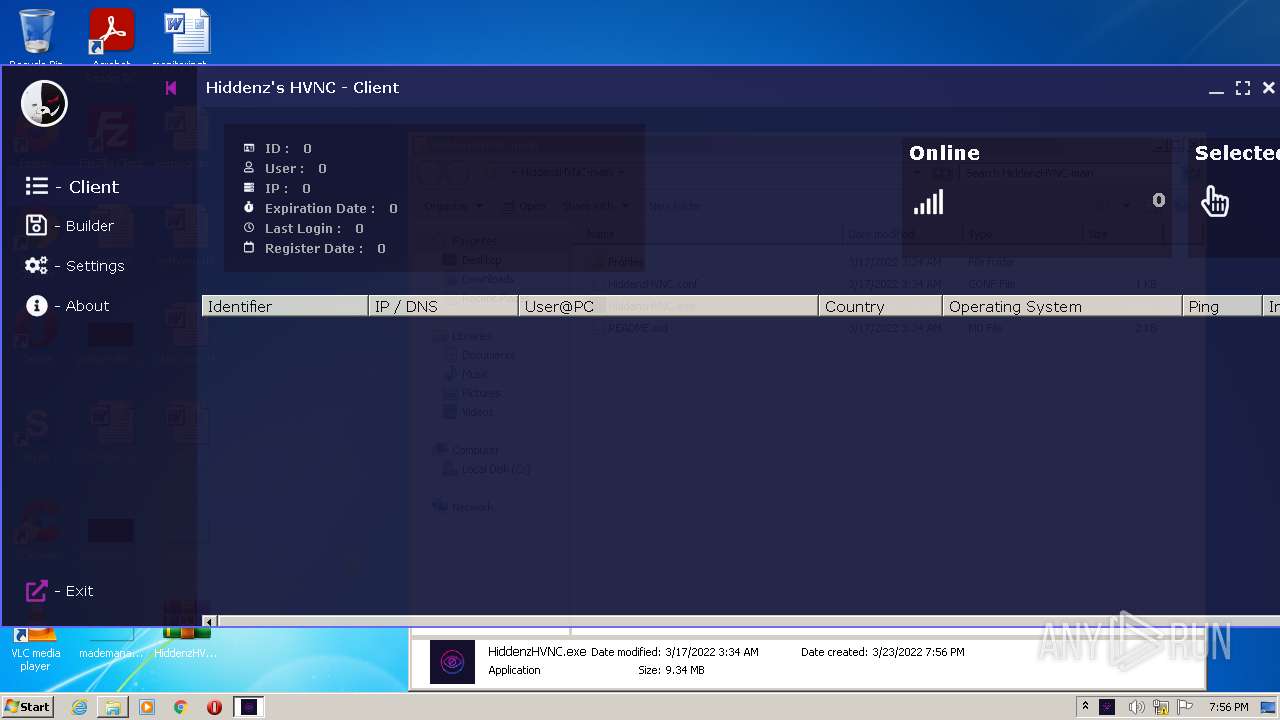The width and height of the screenshot is (1280, 720).
Task: Sort the client list by Identifier
Action: pyautogui.click(x=285, y=306)
